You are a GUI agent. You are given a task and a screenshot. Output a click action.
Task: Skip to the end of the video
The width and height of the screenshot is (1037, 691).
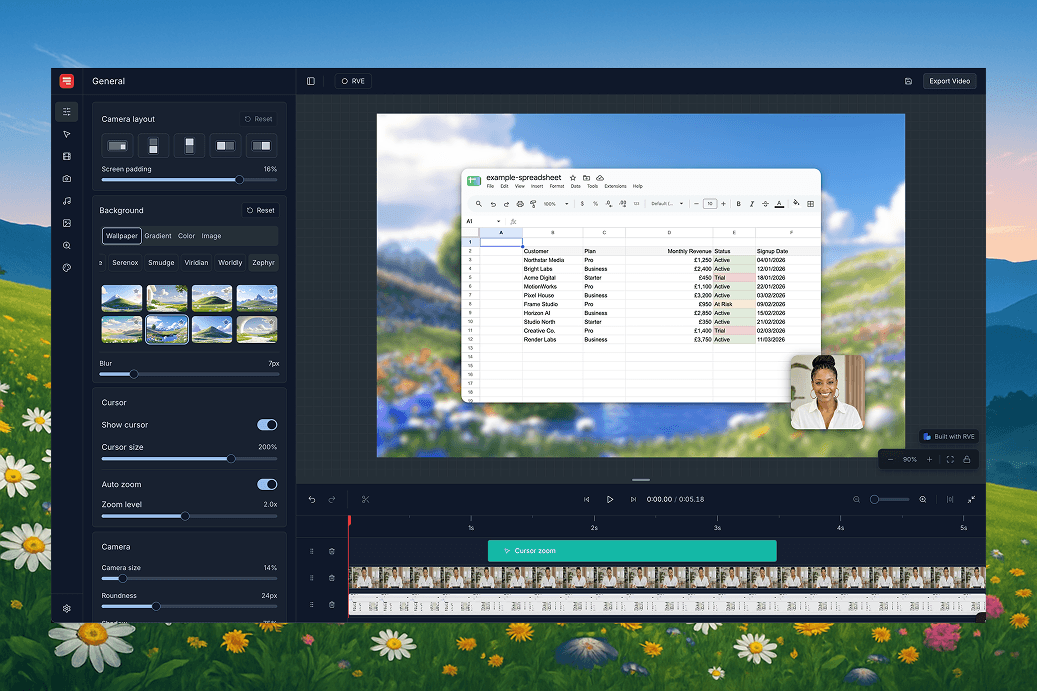633,500
